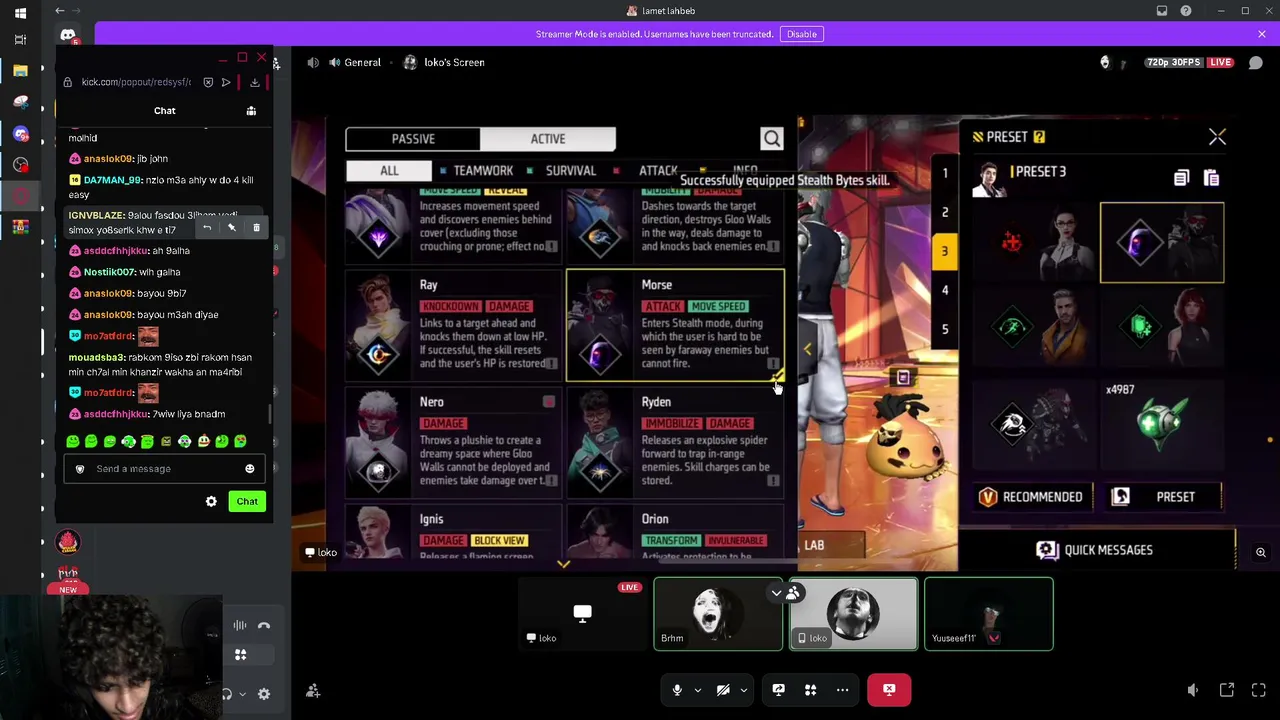Focus on Brhm's video tile
The height and width of the screenshot is (720, 1280).
(x=718, y=614)
